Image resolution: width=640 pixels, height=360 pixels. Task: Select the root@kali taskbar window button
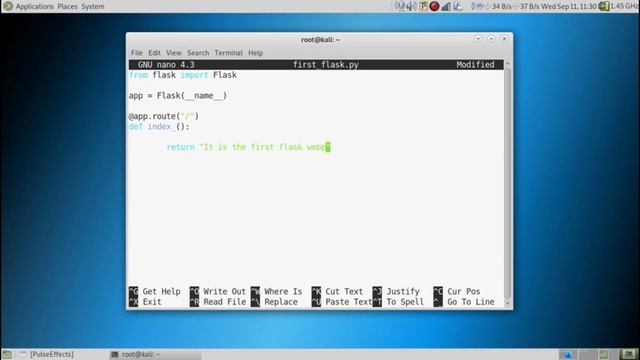[155, 354]
